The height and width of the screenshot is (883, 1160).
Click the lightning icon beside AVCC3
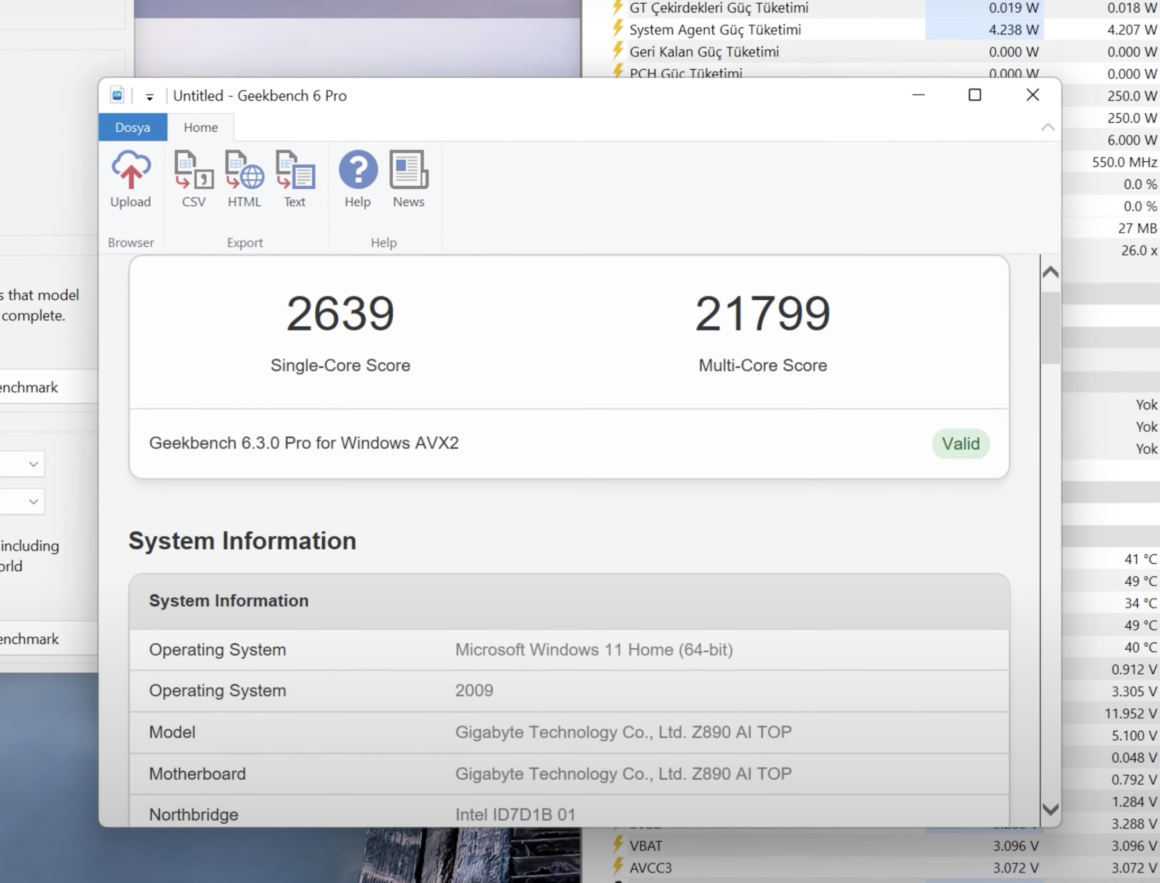pyautogui.click(x=617, y=867)
